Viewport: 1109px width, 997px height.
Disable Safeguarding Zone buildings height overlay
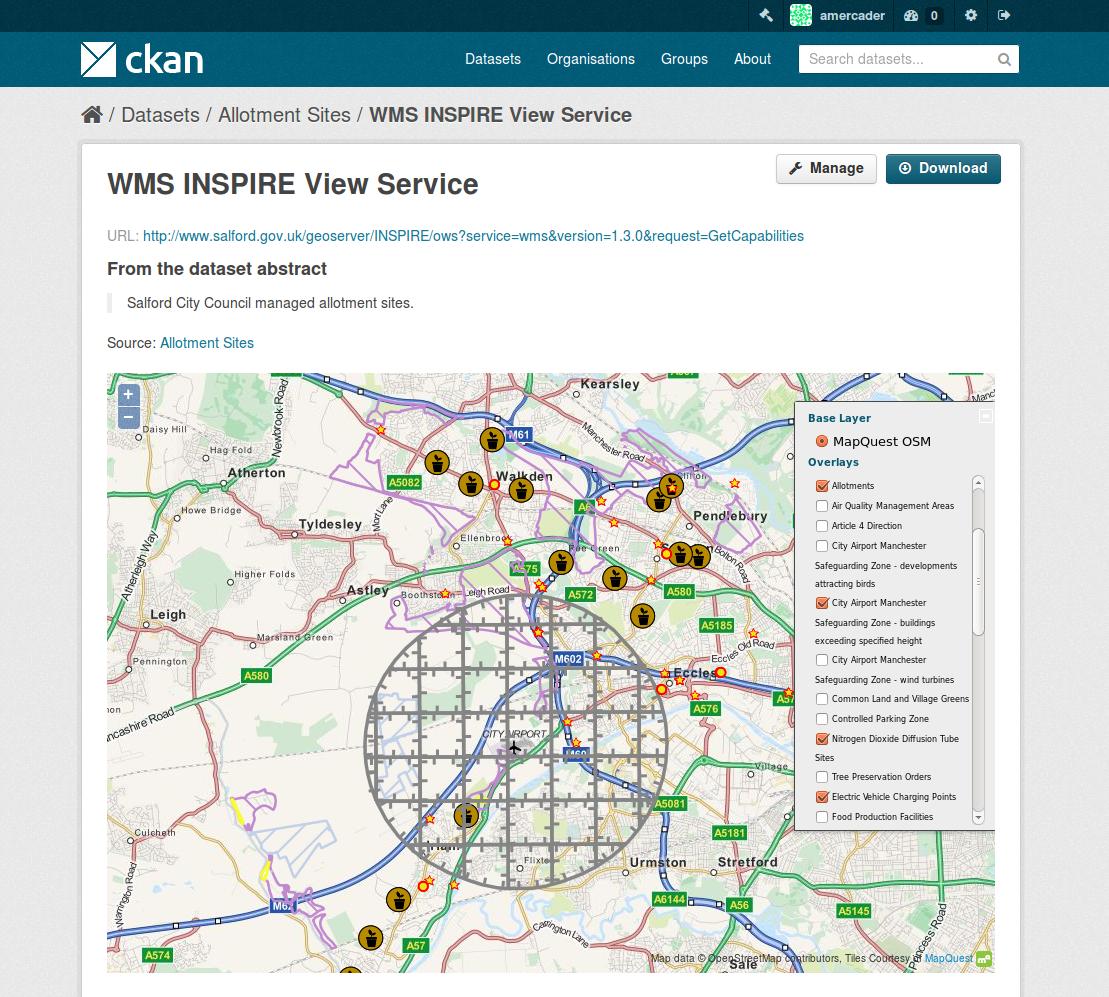[822, 602]
